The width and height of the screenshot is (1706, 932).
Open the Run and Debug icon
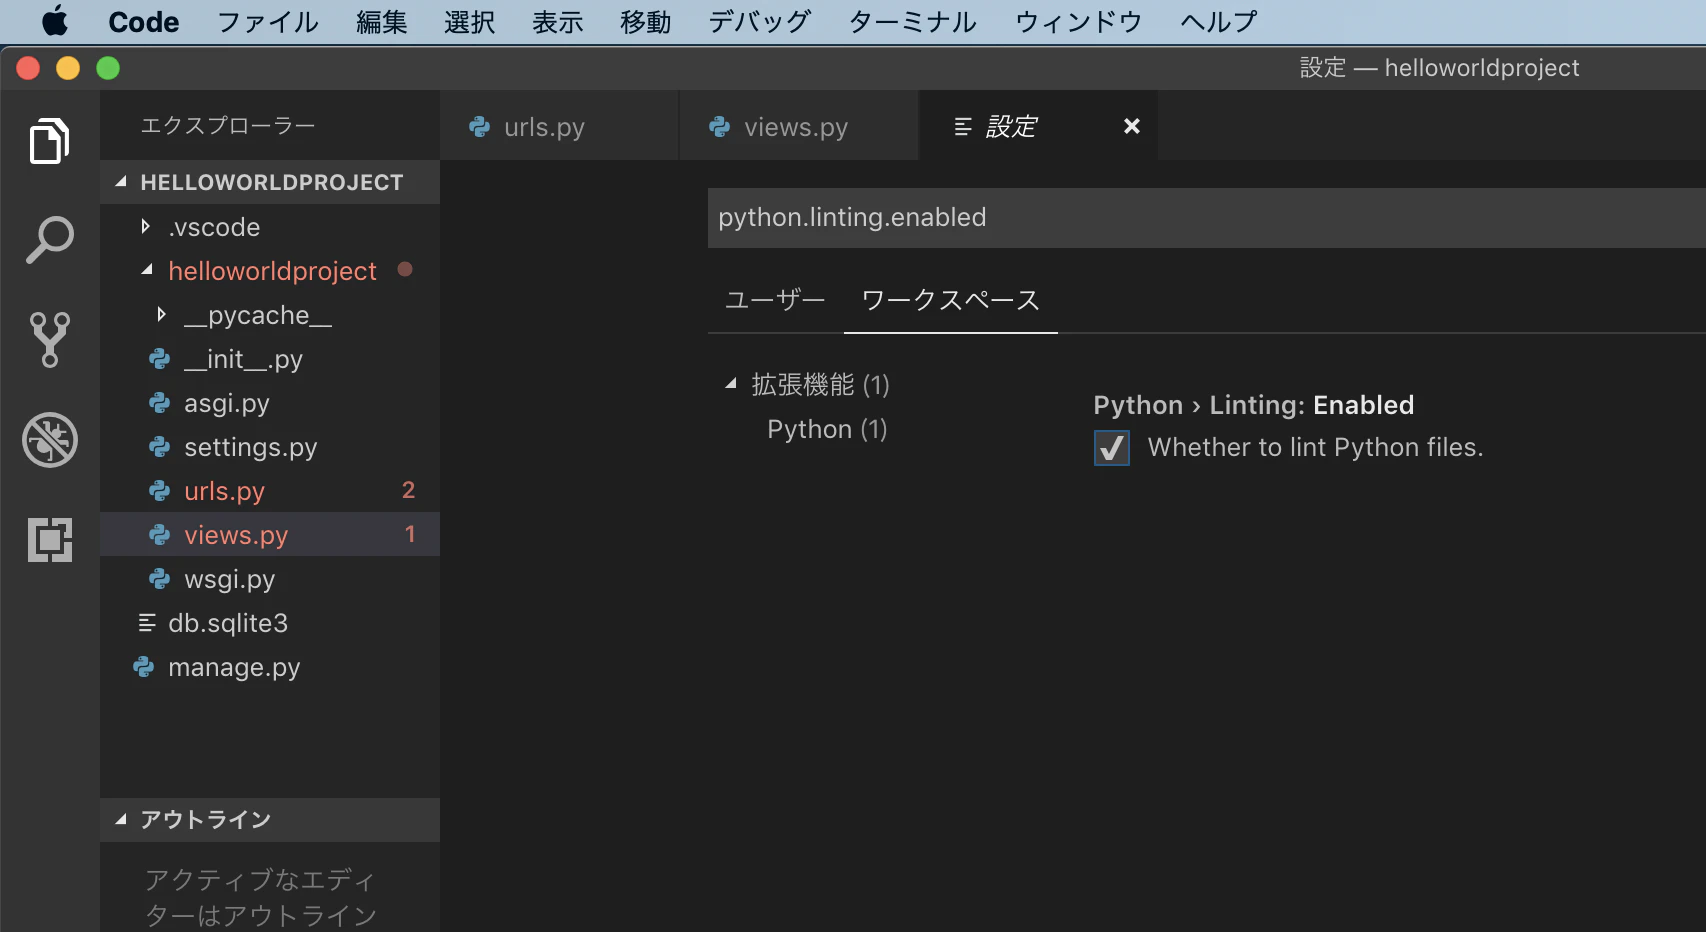point(50,440)
